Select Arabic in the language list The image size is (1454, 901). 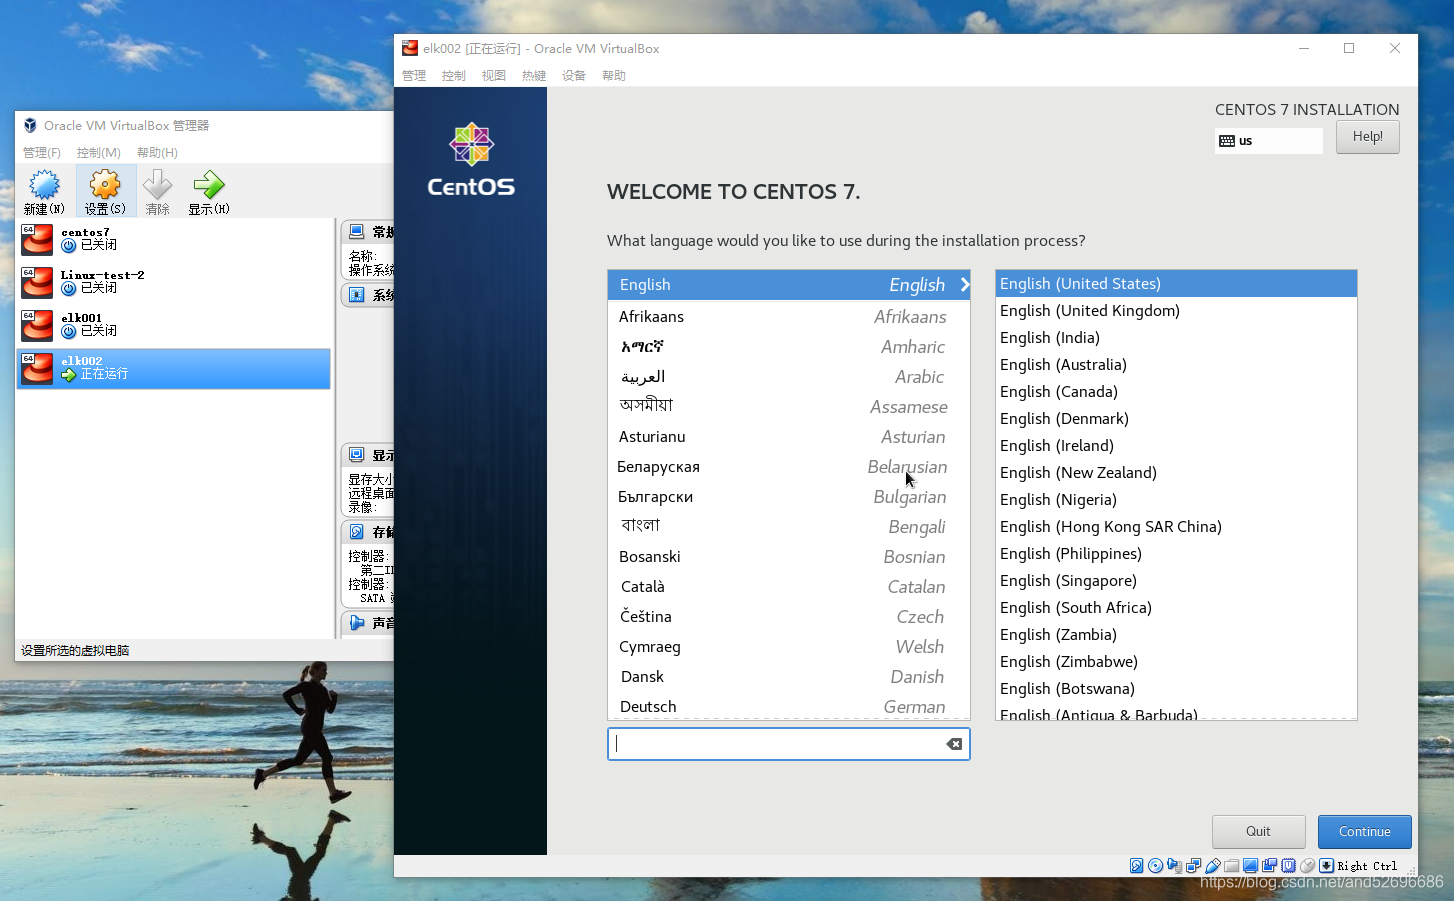click(789, 377)
